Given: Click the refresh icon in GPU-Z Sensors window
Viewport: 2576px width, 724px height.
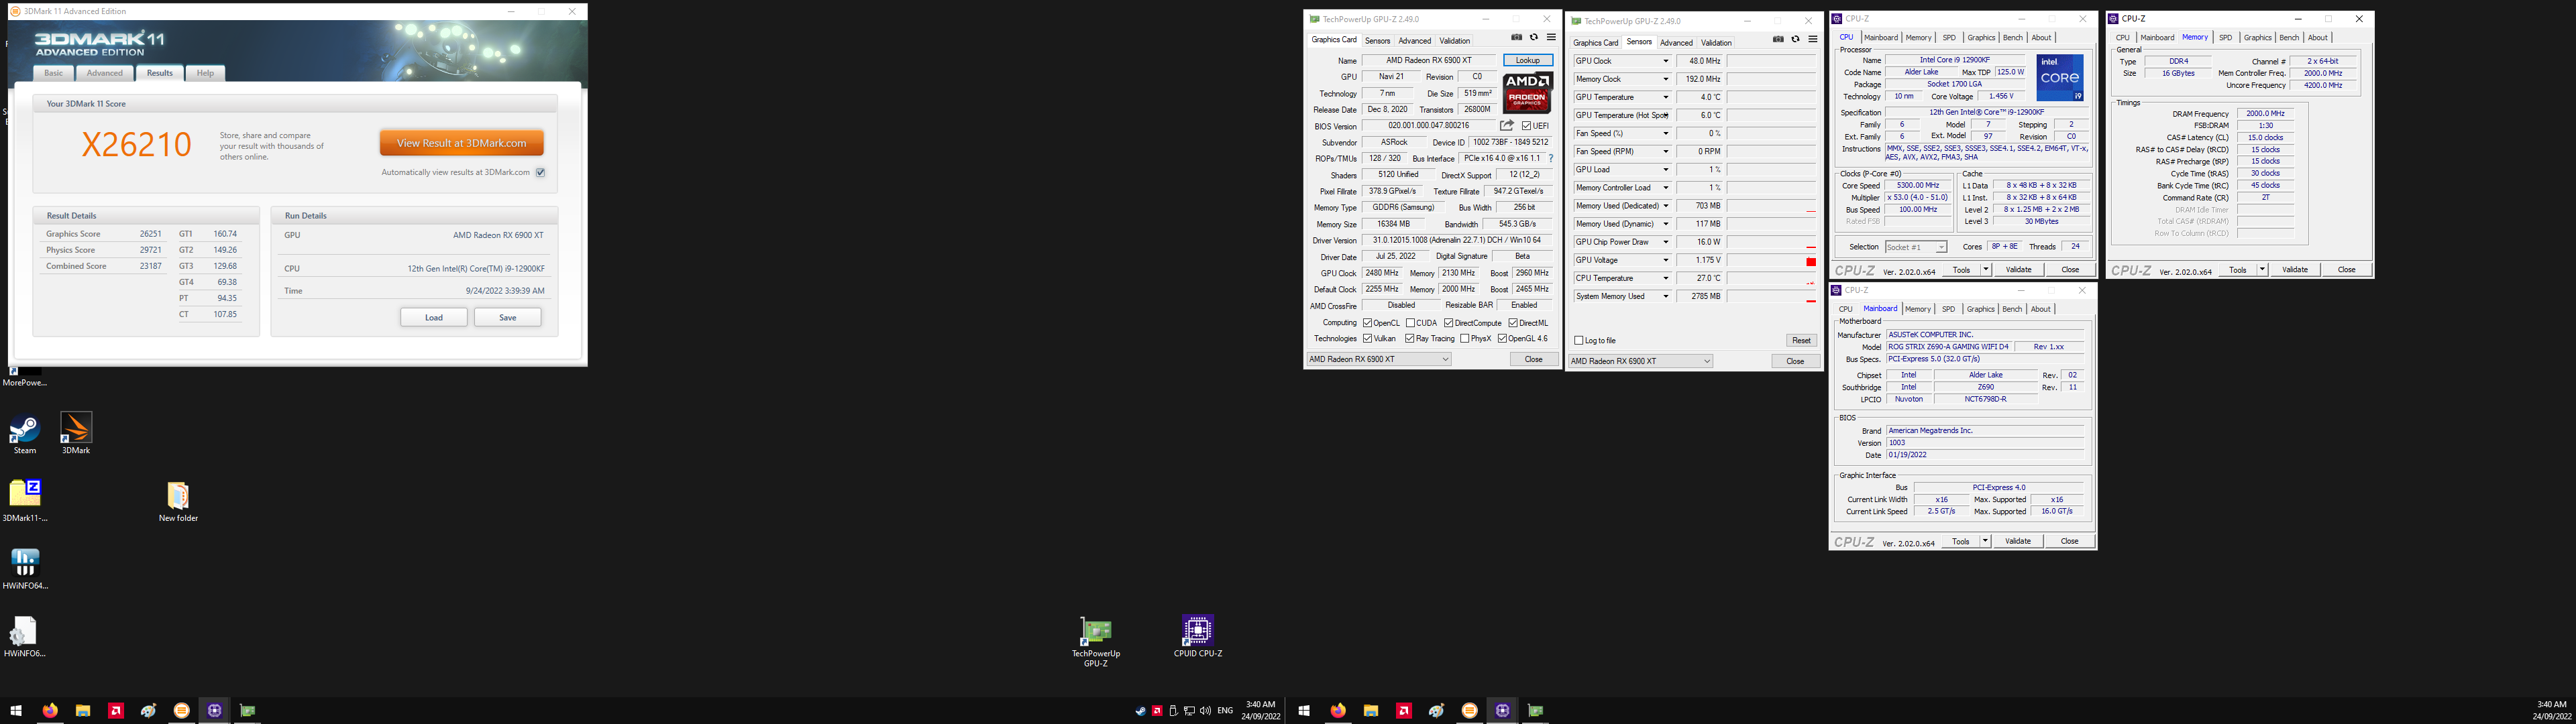Looking at the screenshot, I should click(1795, 40).
